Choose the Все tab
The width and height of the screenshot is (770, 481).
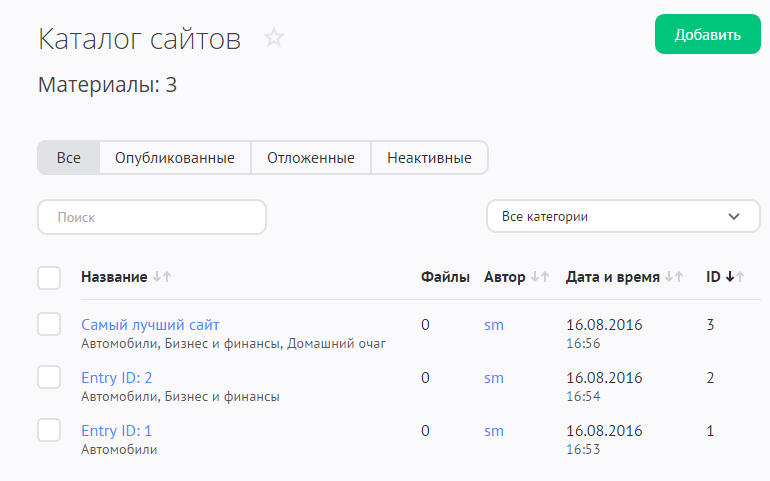point(69,158)
